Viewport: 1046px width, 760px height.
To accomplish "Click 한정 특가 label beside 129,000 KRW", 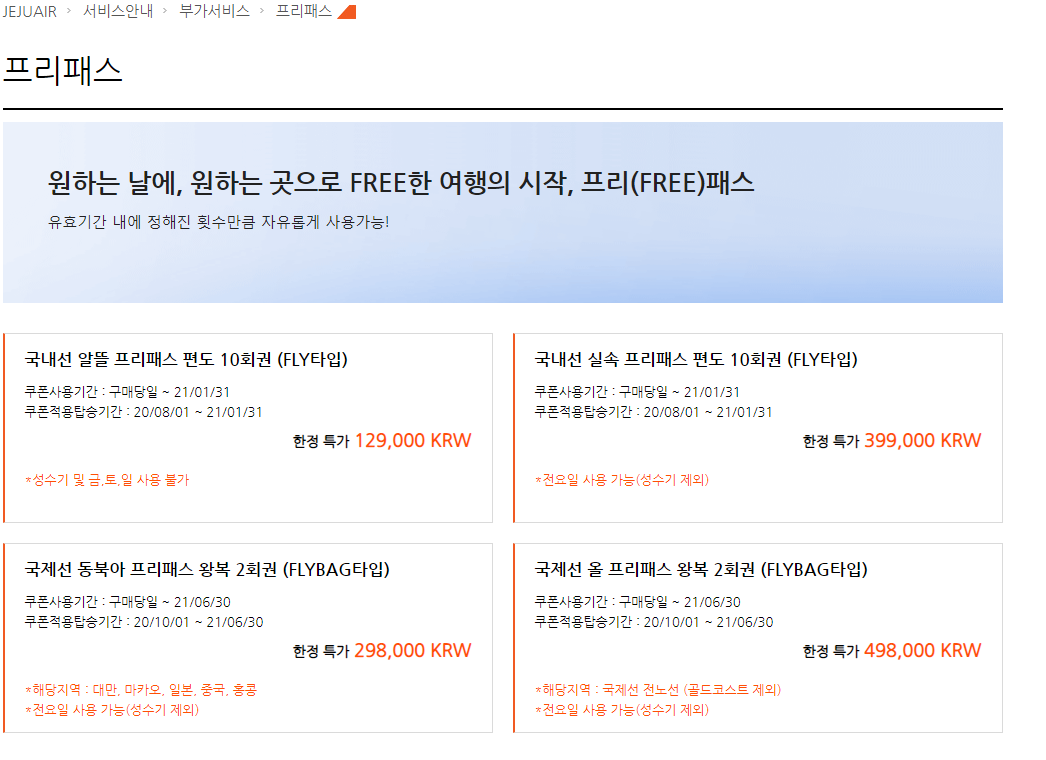I will point(321,442).
